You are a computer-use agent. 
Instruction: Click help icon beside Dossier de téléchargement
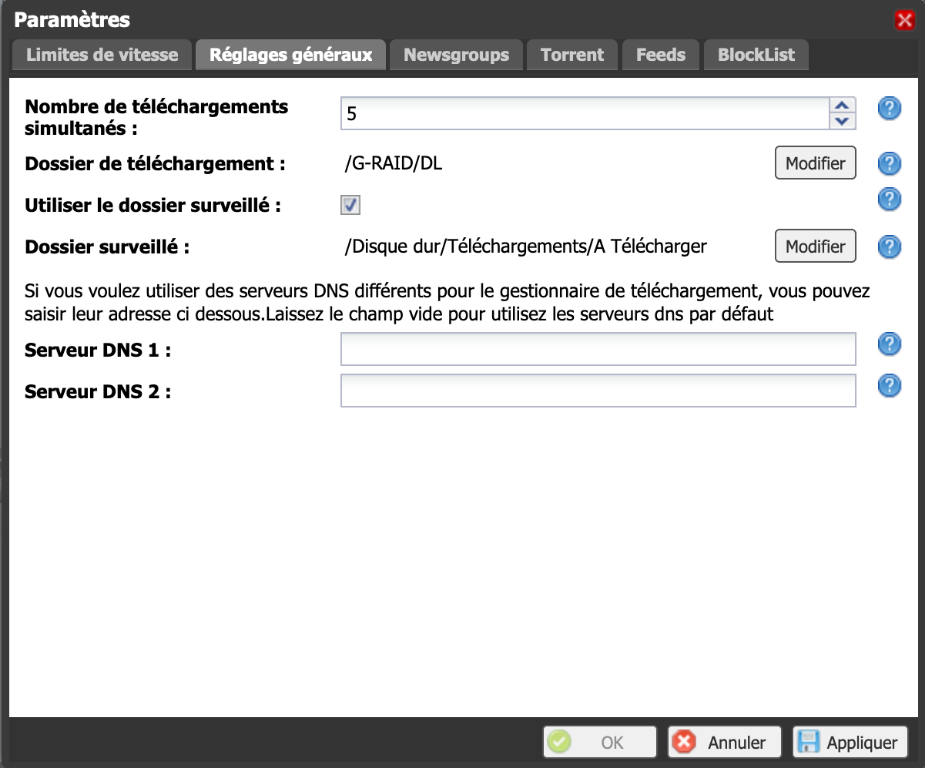[x=889, y=164]
